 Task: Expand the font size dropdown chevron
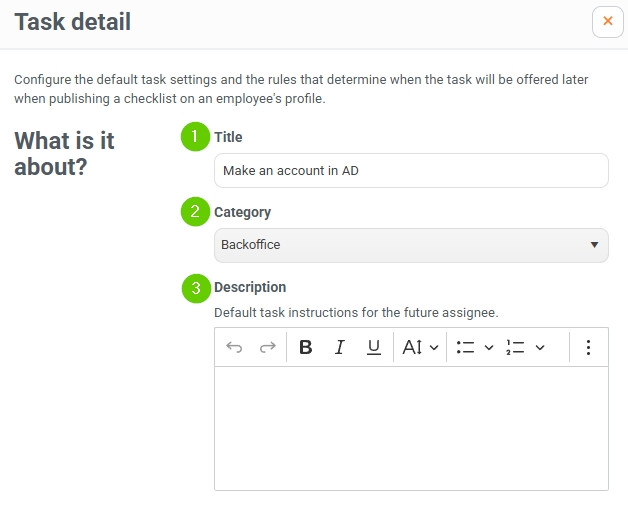(434, 347)
